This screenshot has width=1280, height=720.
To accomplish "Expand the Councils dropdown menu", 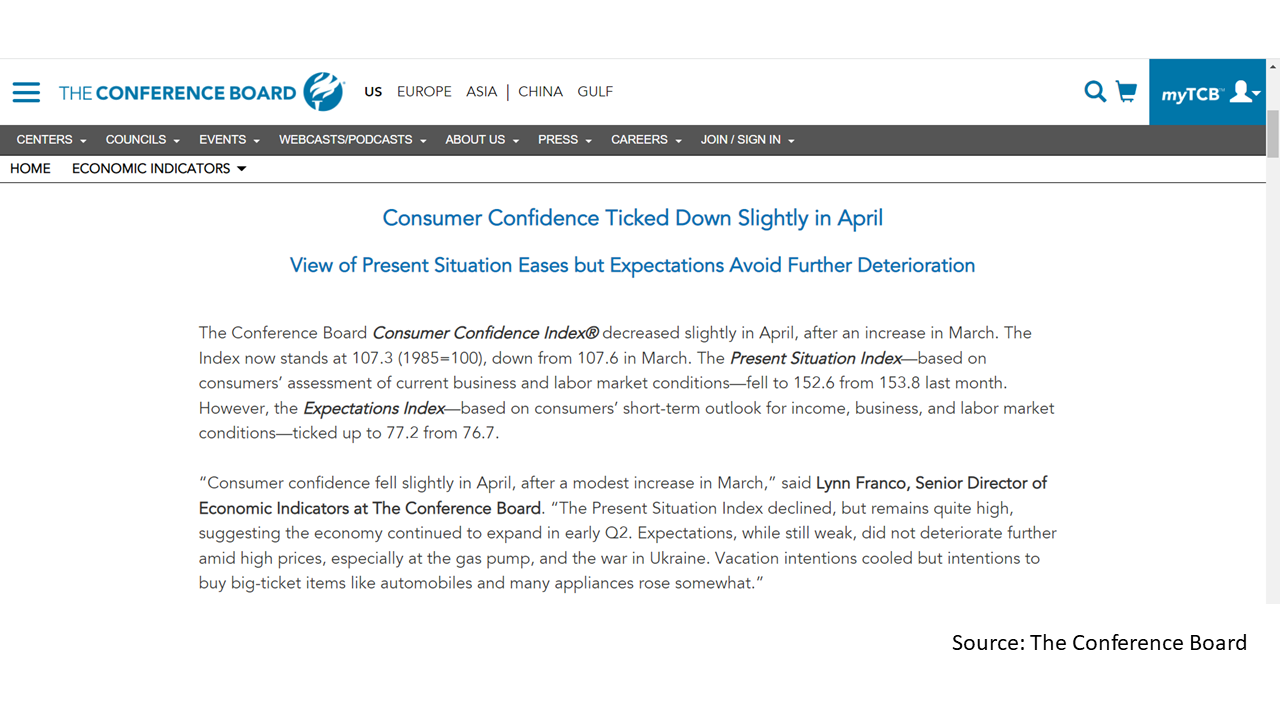I will coord(142,140).
